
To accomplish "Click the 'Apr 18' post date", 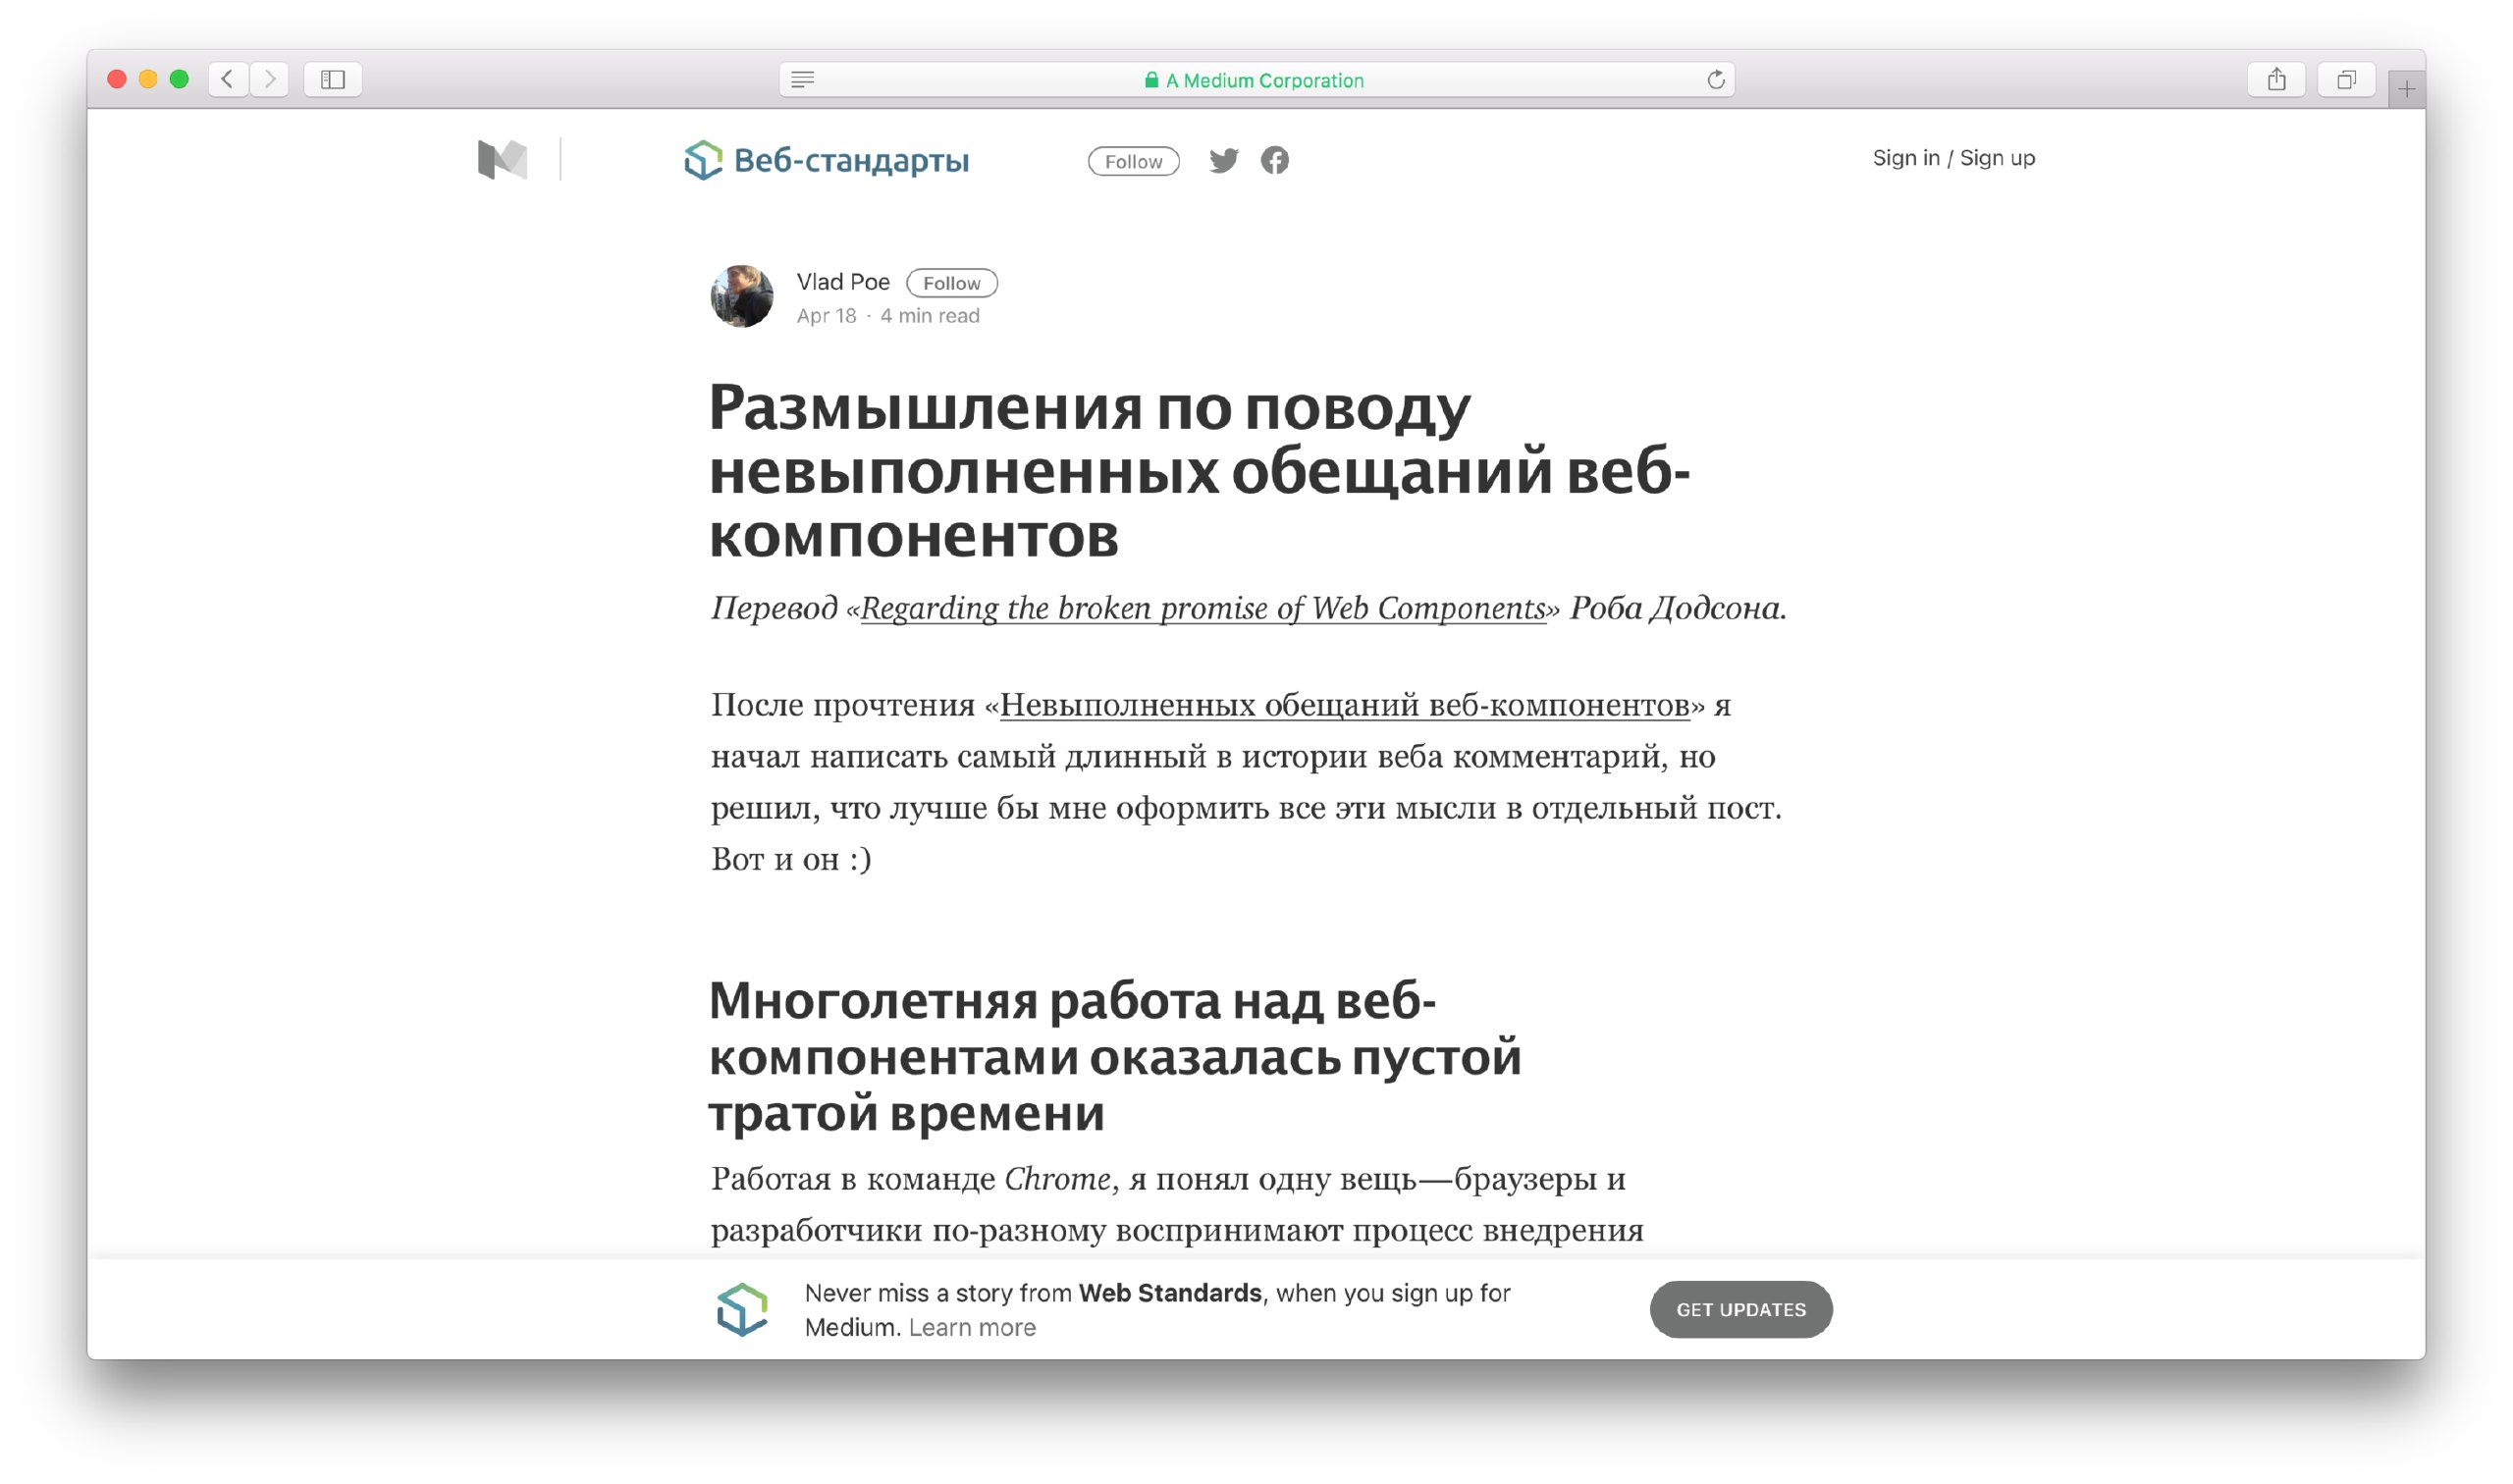I will click(826, 316).
